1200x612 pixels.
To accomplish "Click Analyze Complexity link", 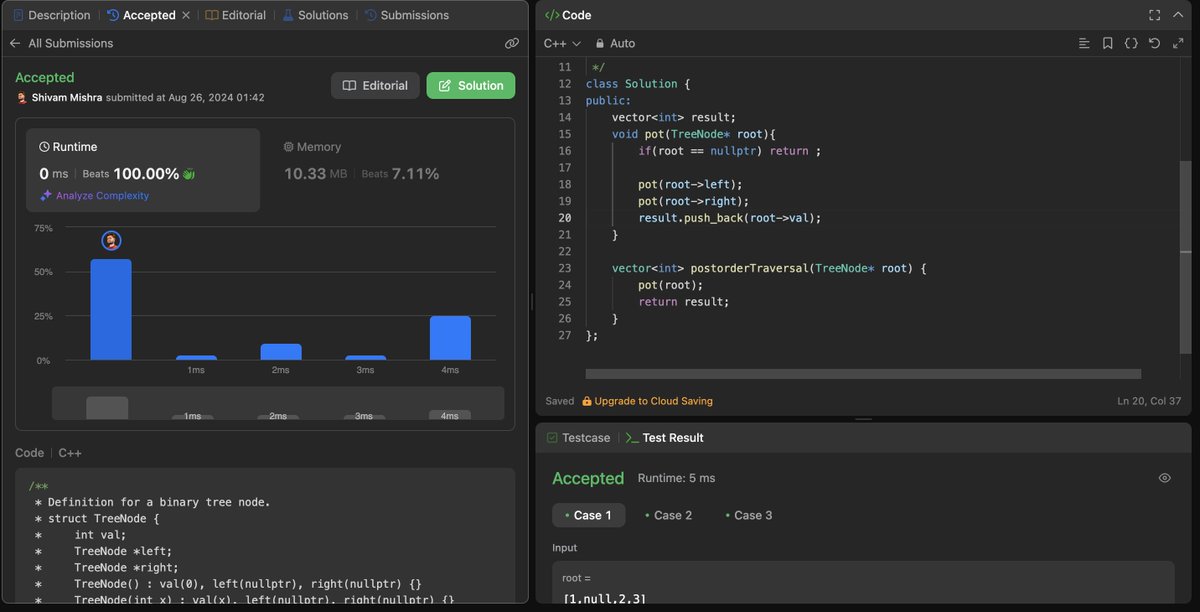I will click(x=94, y=196).
